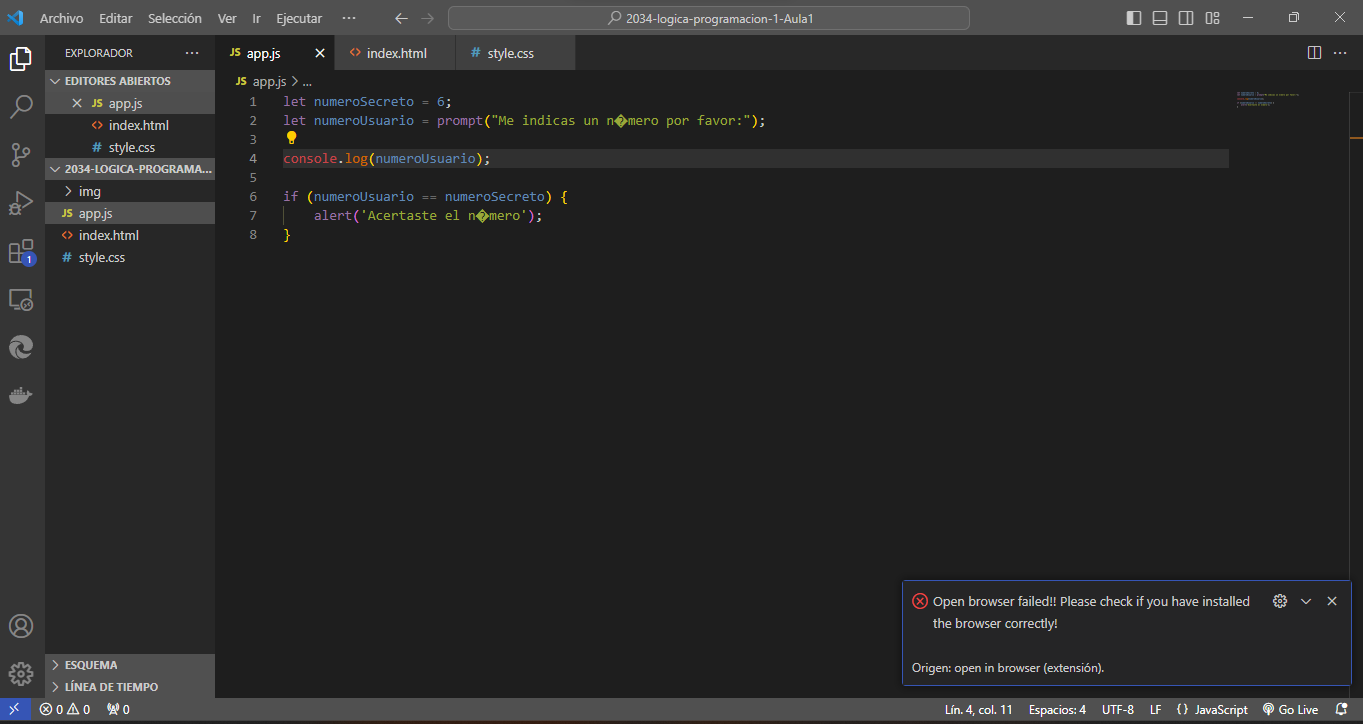
Task: Switch to the app.js tab
Action: (x=275, y=53)
